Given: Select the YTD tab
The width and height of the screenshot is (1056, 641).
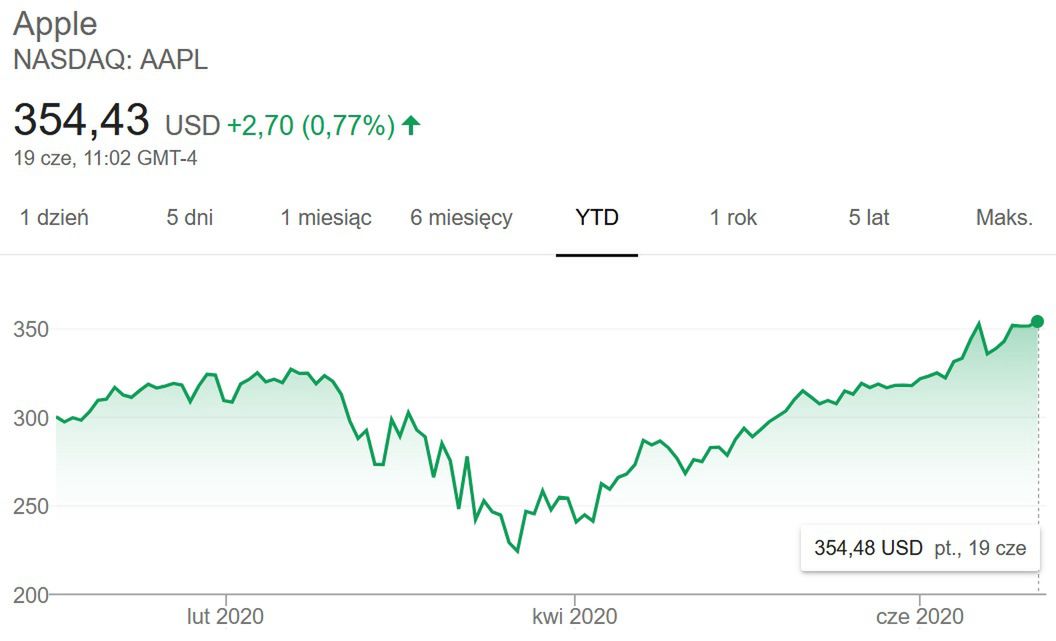Looking at the screenshot, I should coord(597,217).
